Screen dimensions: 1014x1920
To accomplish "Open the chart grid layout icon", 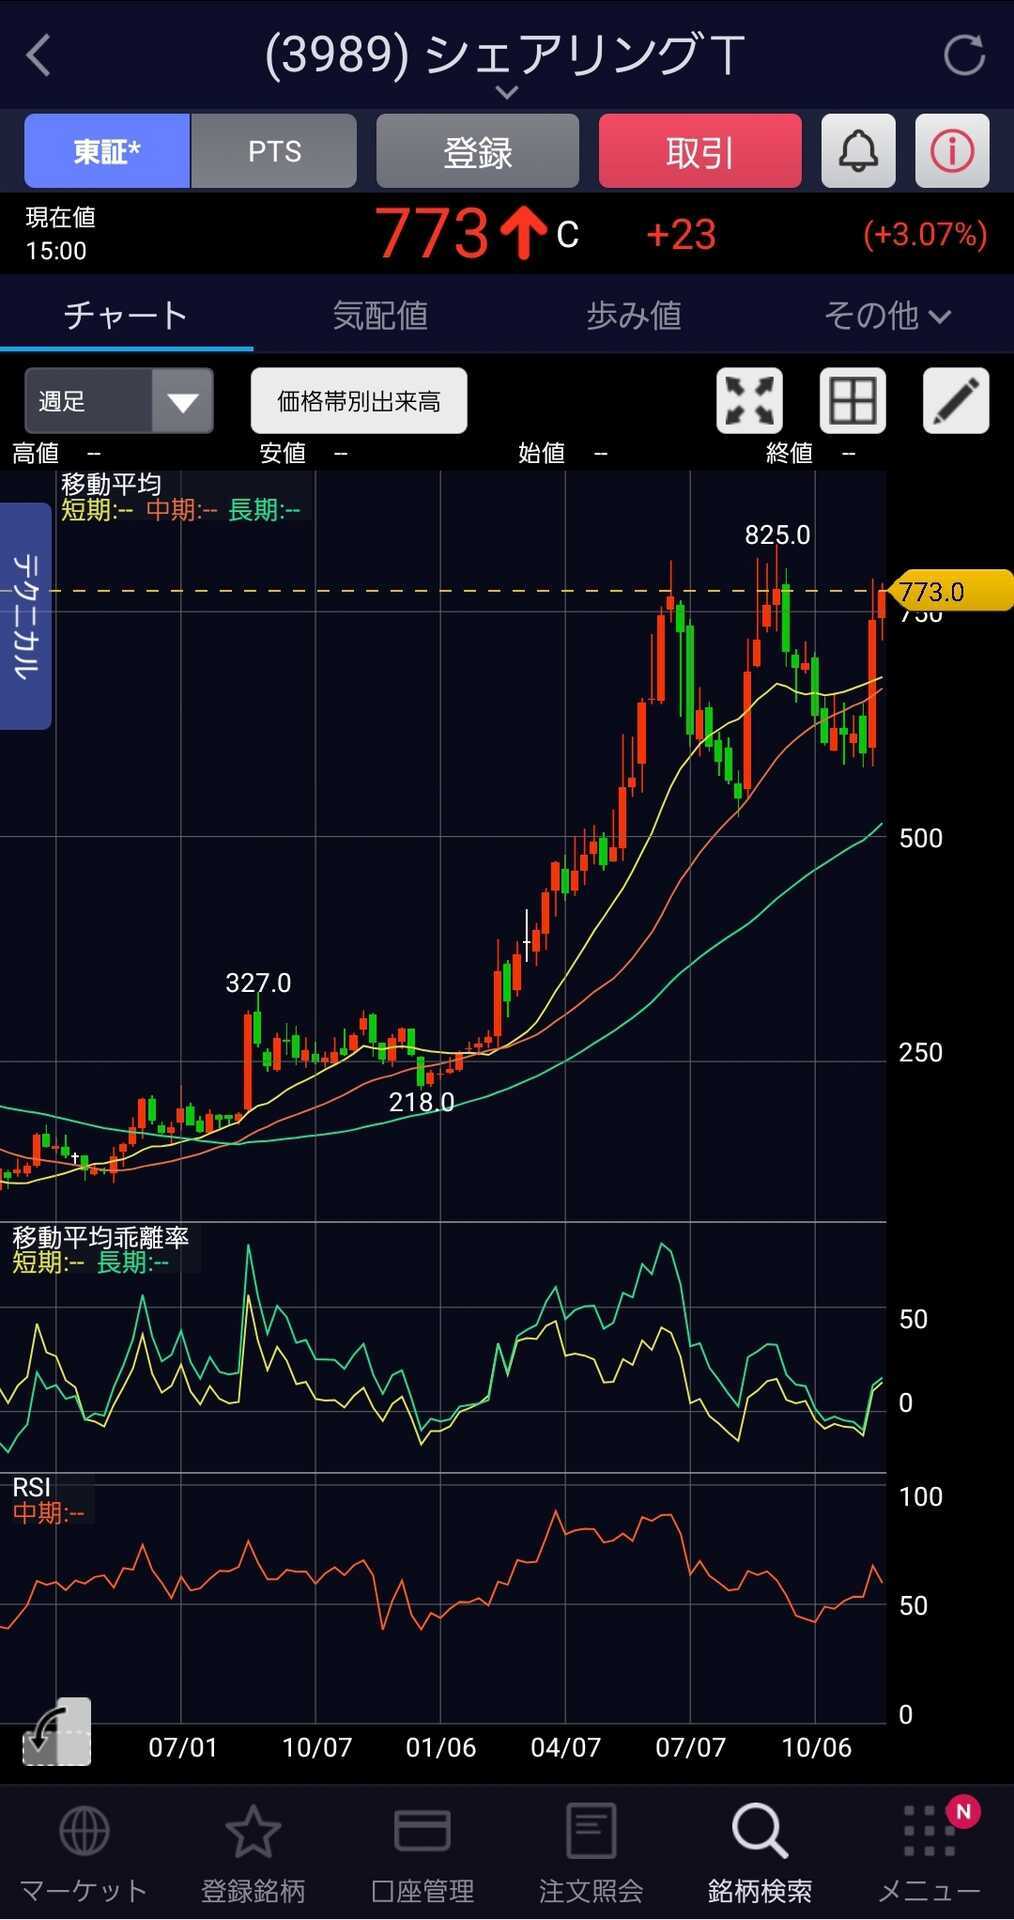I will coord(853,401).
